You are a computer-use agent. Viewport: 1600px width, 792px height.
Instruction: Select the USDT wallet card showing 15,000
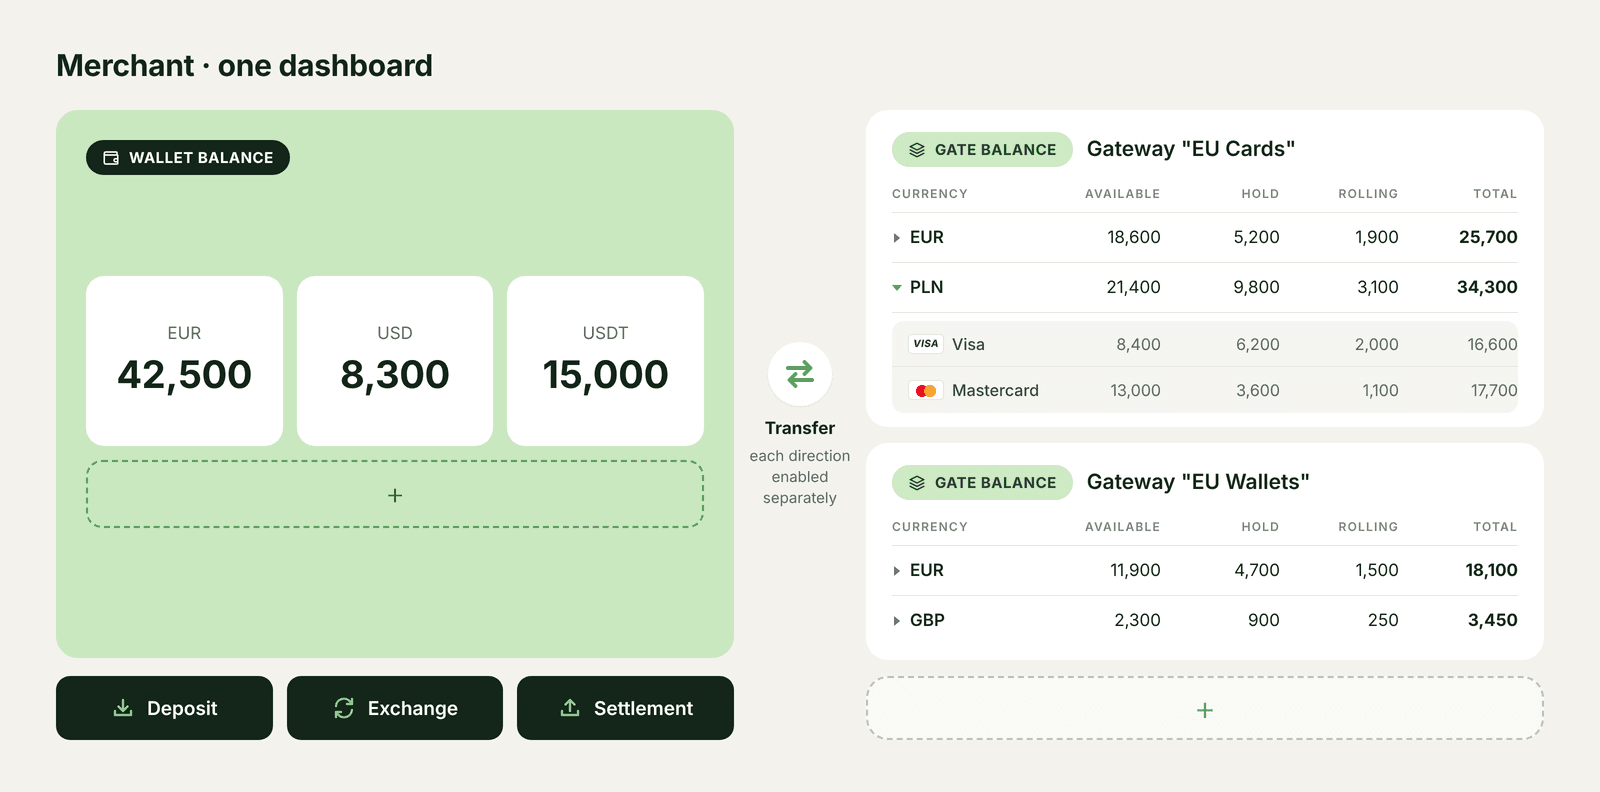coord(605,361)
